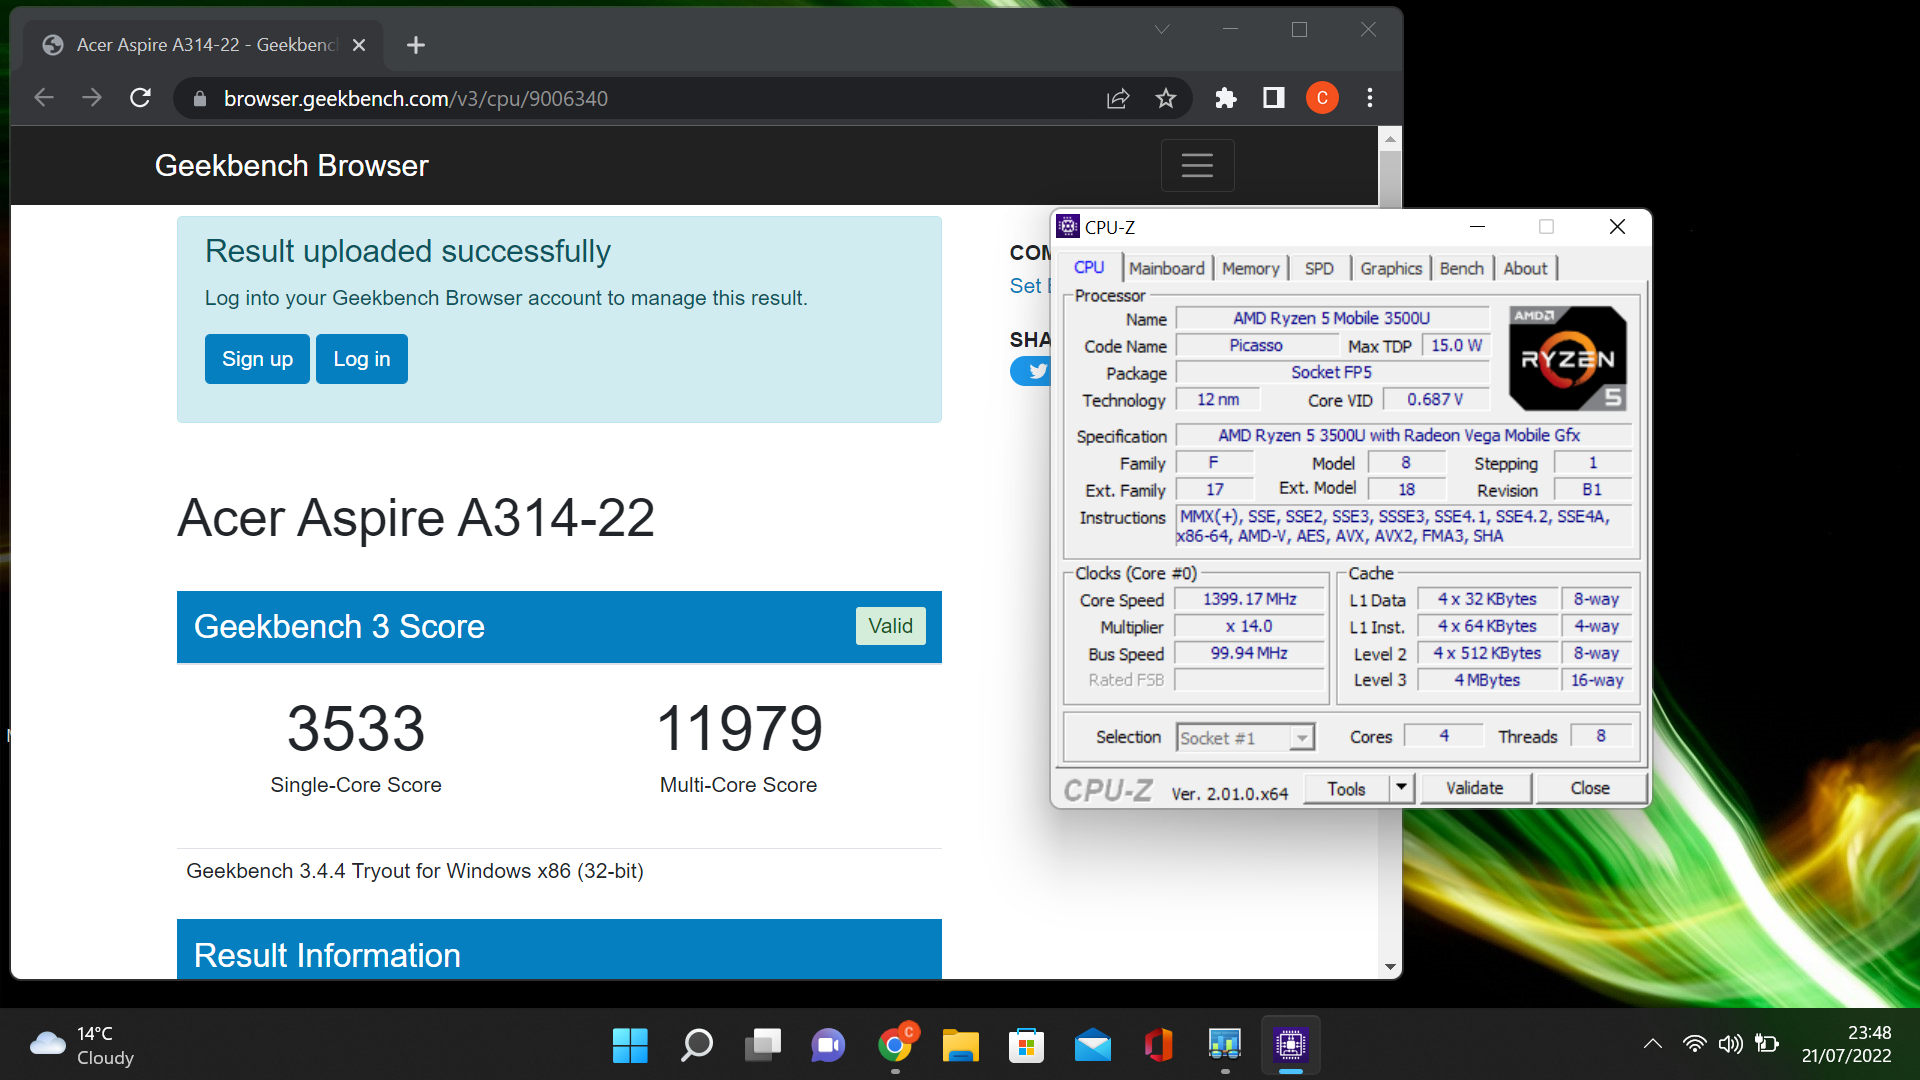Open clock and date 23:48
Viewport: 1920px width, 1080px height.
[1846, 1044]
